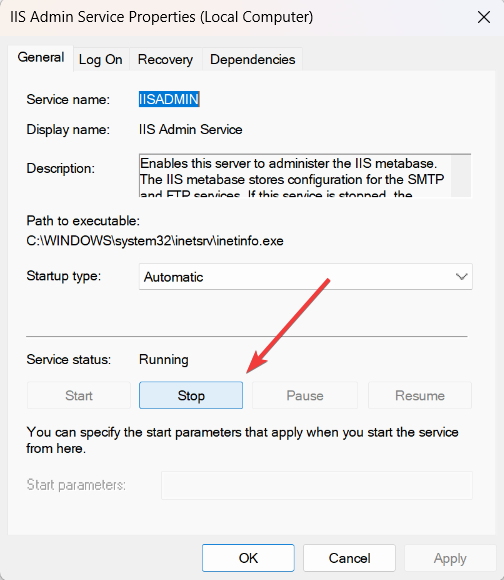This screenshot has width=504, height=580.
Task: Click the Pause service button
Action: (305, 395)
